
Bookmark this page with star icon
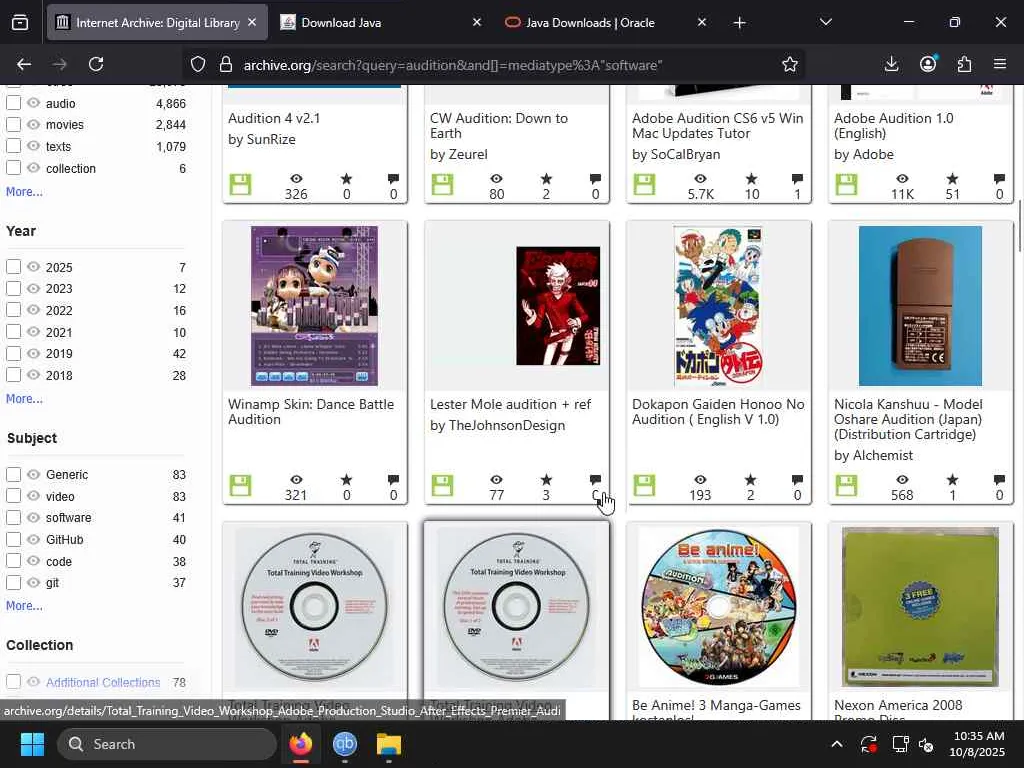pos(790,64)
